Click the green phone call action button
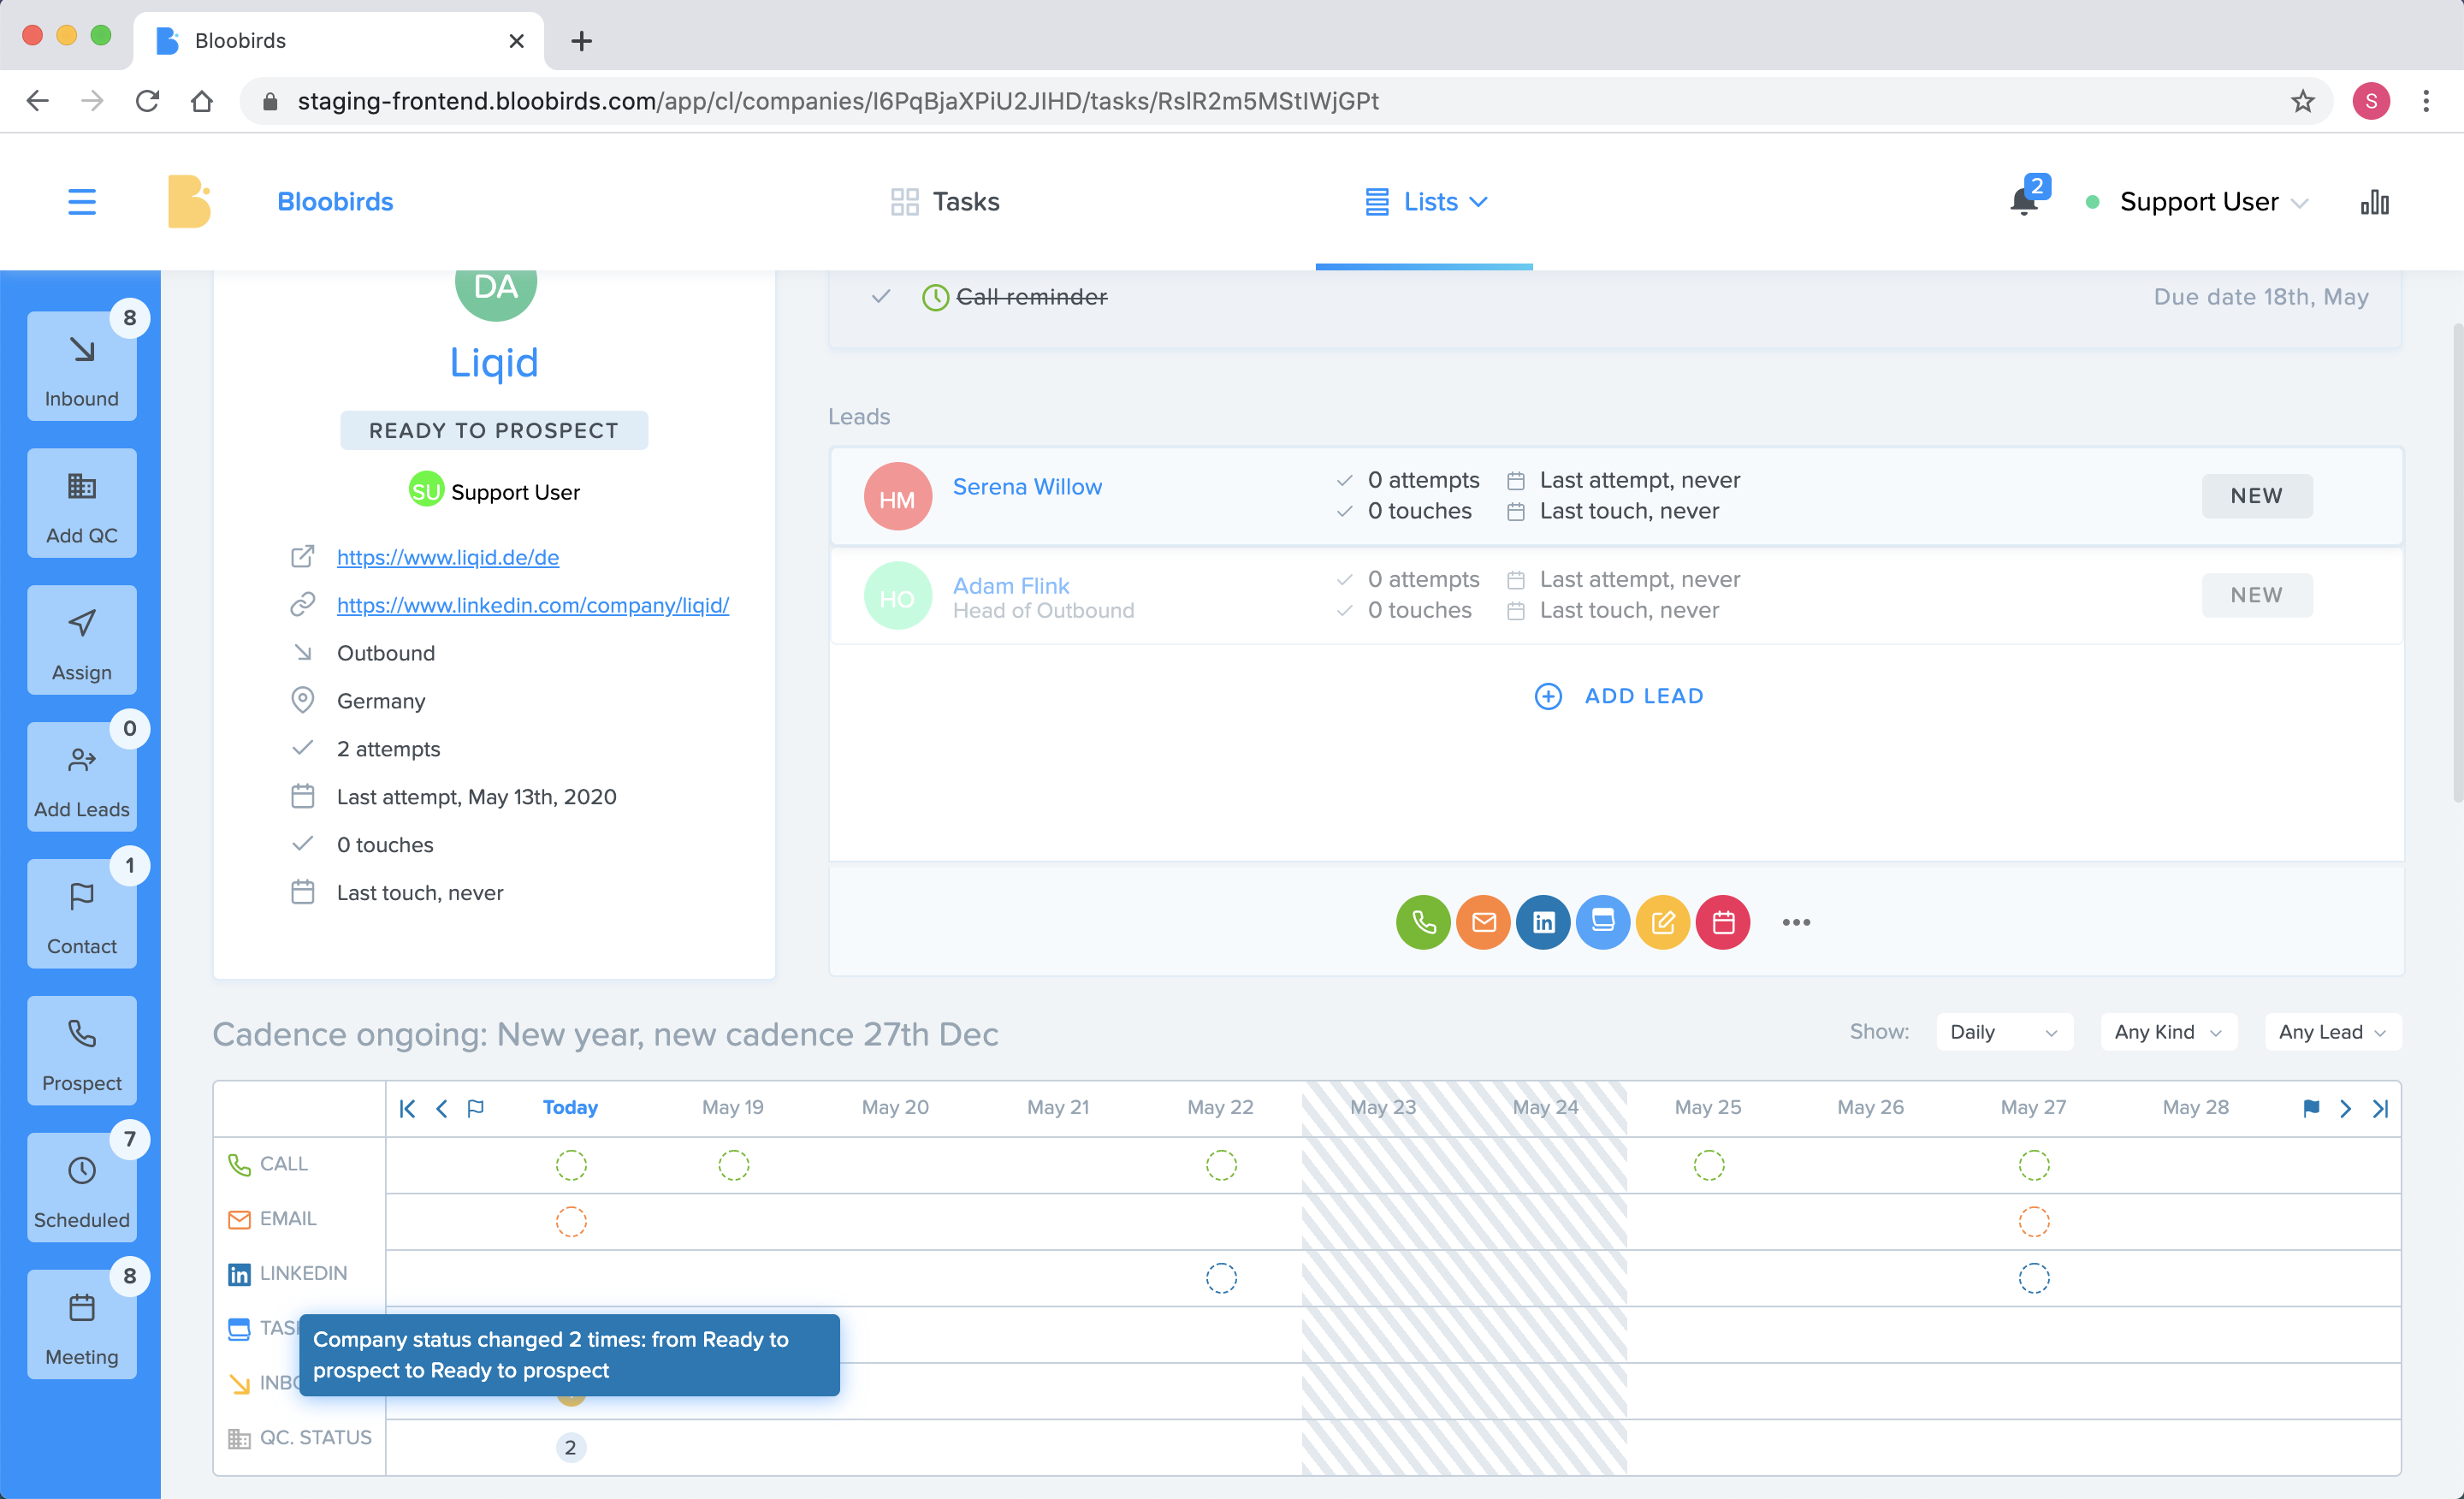Viewport: 2464px width, 1499px height. [x=1423, y=922]
